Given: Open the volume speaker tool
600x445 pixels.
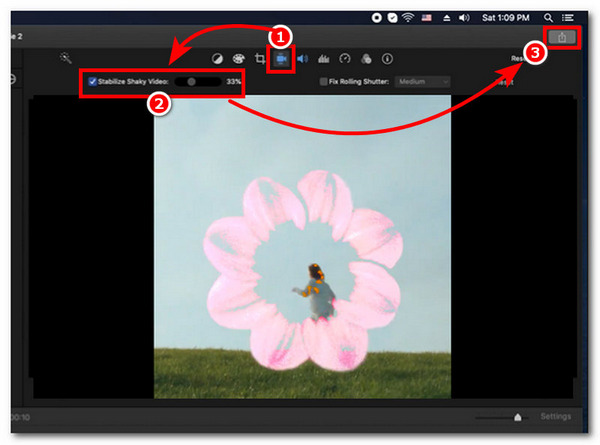Looking at the screenshot, I should (302, 59).
